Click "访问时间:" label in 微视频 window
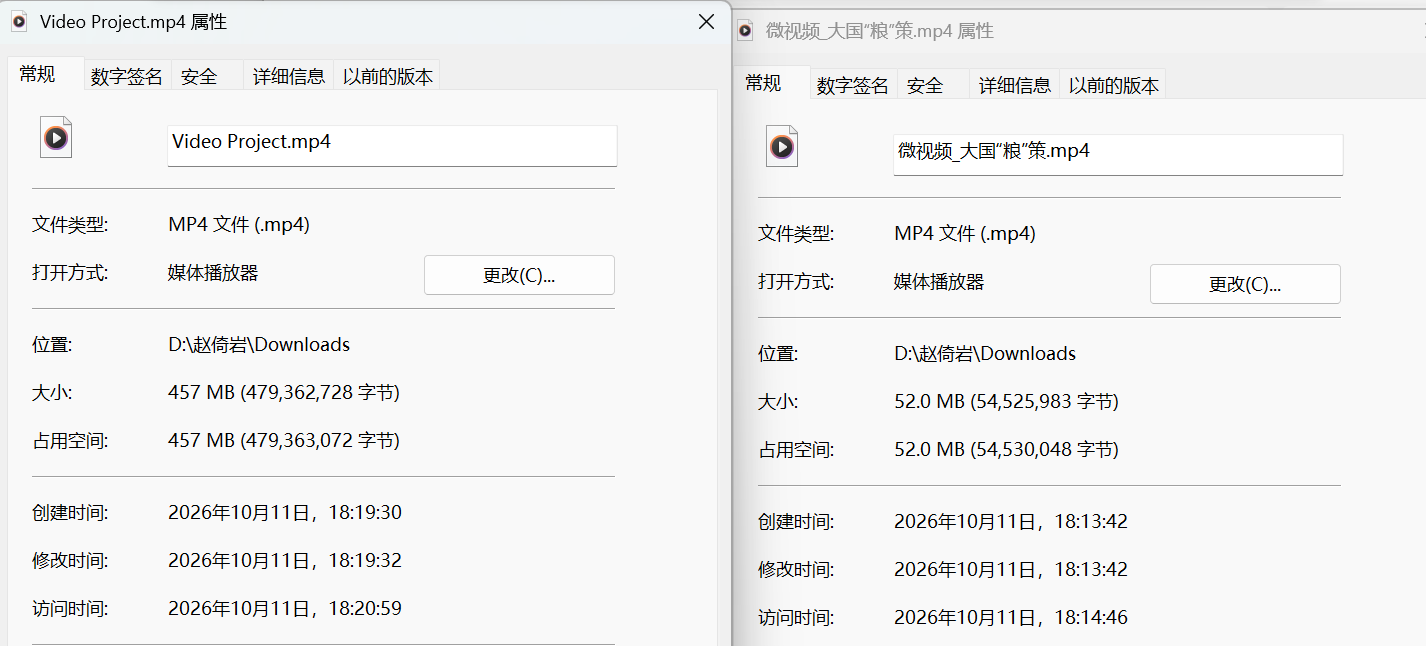 click(x=796, y=618)
